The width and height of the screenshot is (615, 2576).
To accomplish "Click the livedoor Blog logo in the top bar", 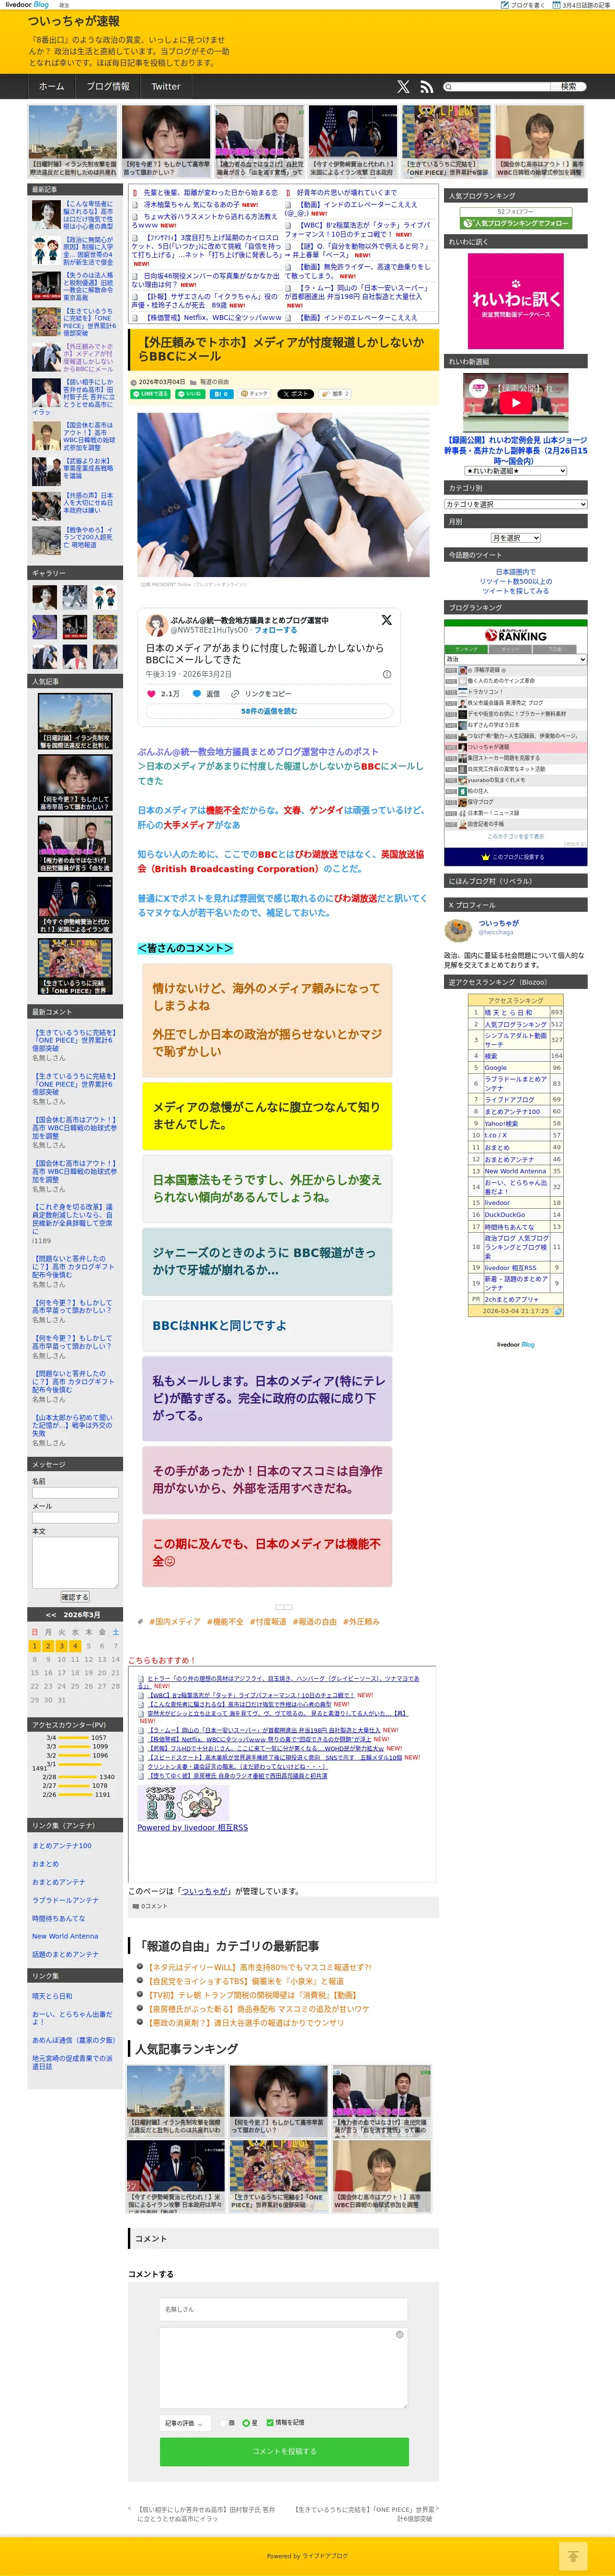I will coord(27,5).
